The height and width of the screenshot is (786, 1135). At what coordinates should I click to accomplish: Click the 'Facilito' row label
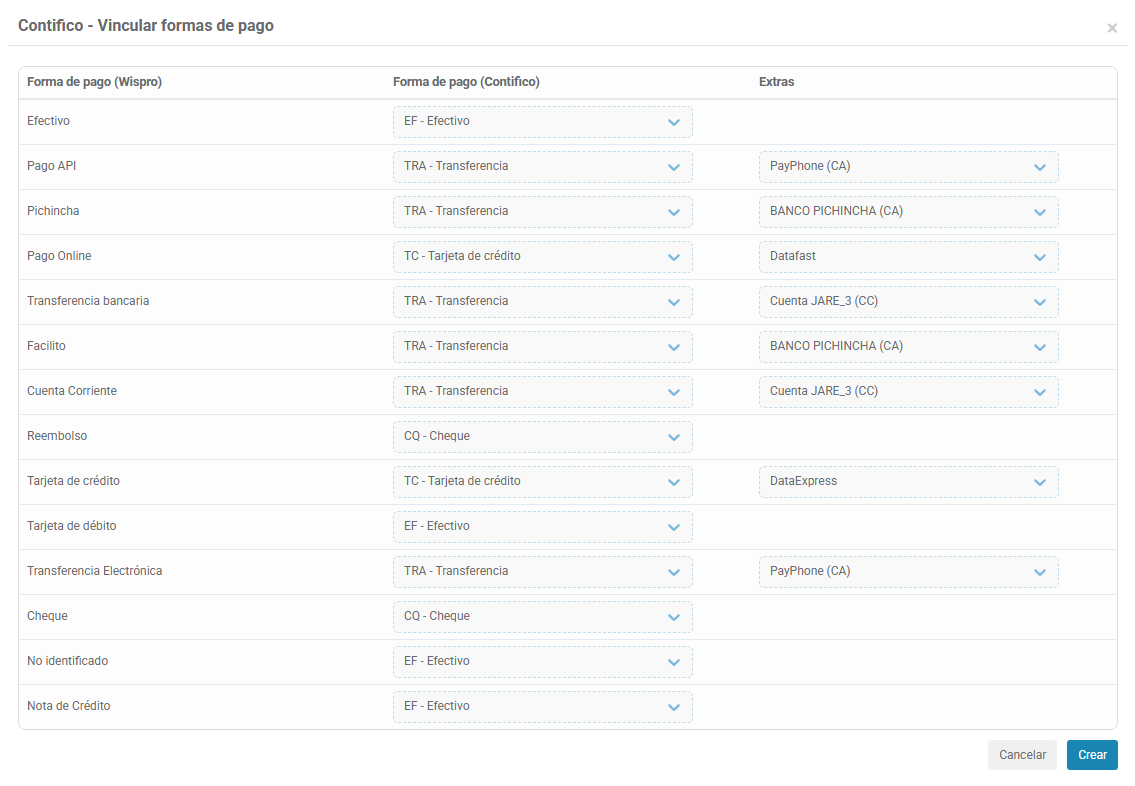click(x=46, y=346)
